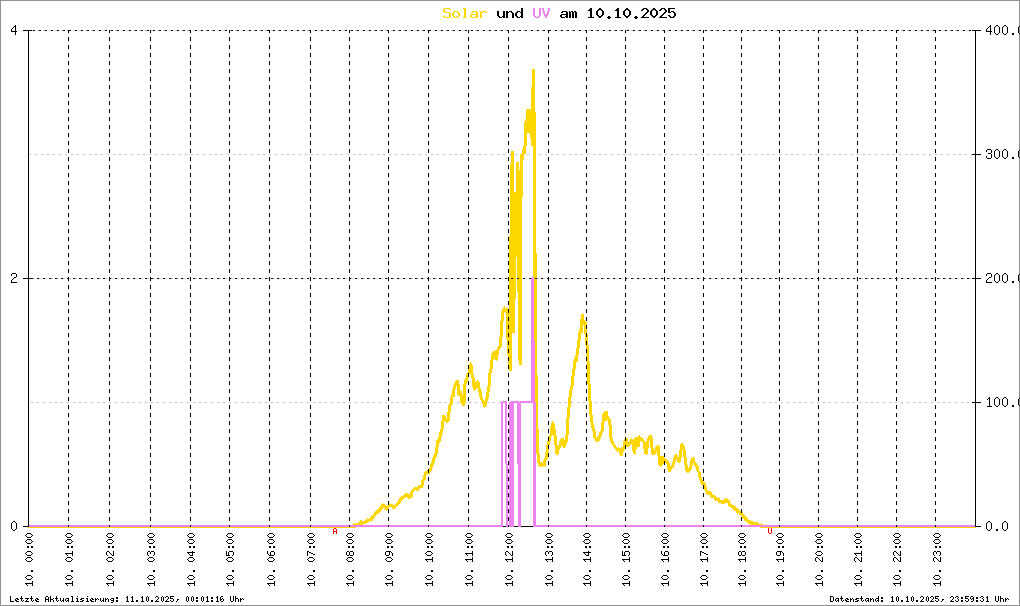Click the left axis value "2"
This screenshot has width=1020, height=606.
(14, 278)
